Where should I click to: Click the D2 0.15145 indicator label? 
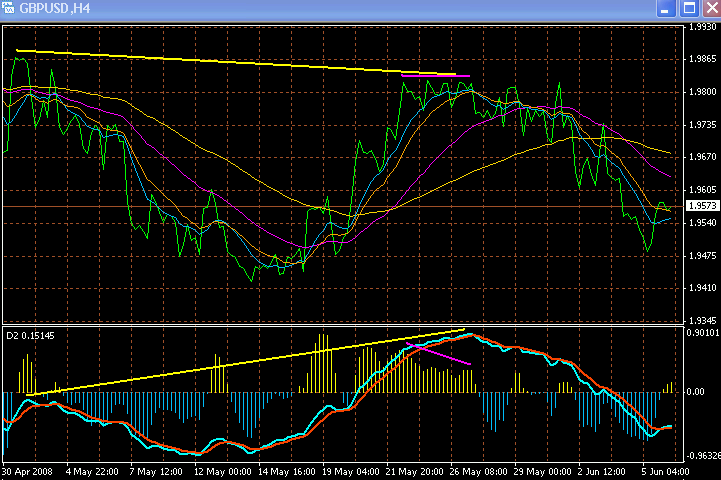pos(30,336)
